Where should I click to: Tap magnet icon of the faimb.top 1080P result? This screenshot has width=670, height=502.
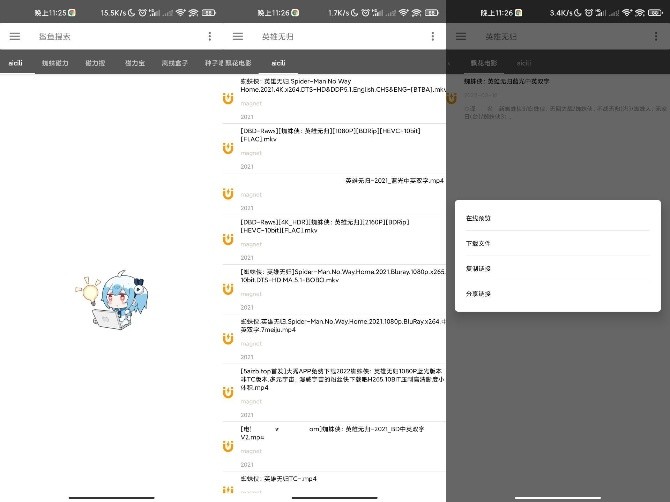tap(228, 393)
